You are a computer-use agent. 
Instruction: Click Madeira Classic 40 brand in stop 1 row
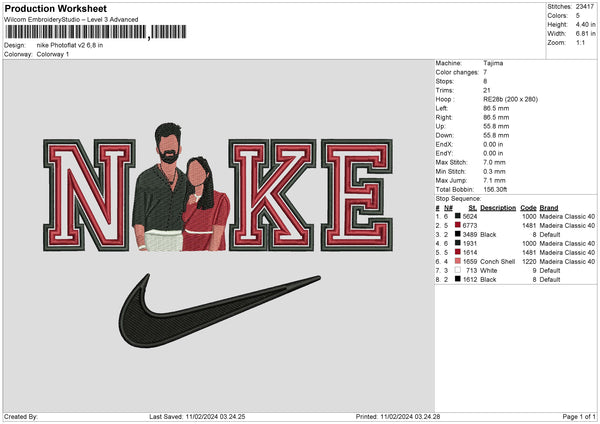click(x=567, y=217)
